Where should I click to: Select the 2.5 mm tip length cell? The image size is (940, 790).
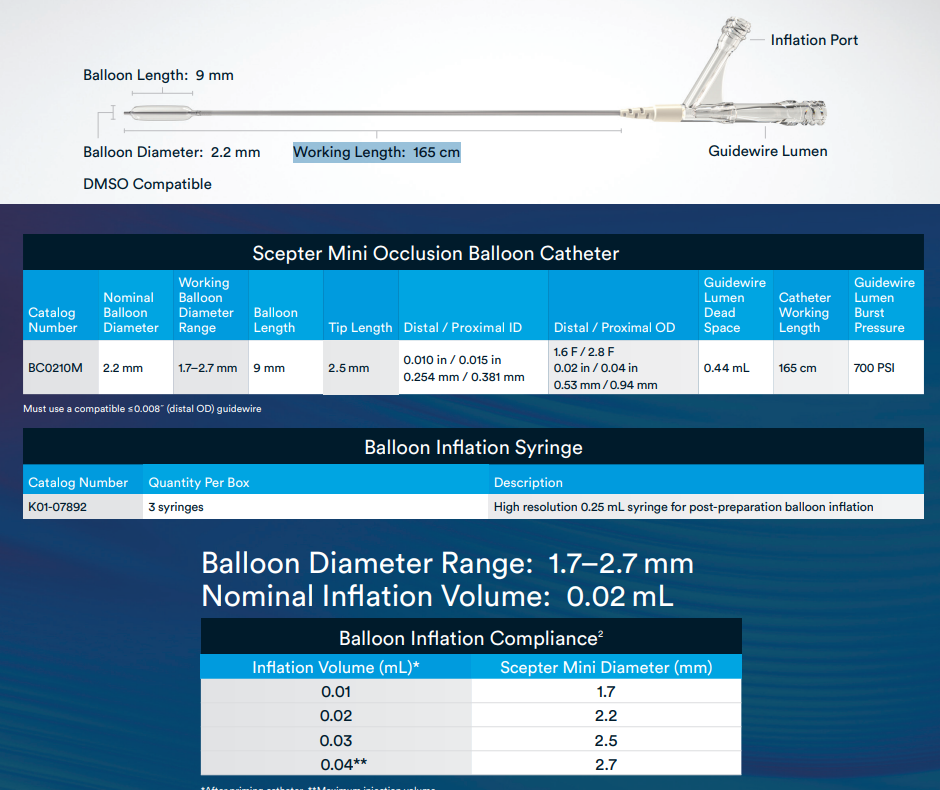348,368
